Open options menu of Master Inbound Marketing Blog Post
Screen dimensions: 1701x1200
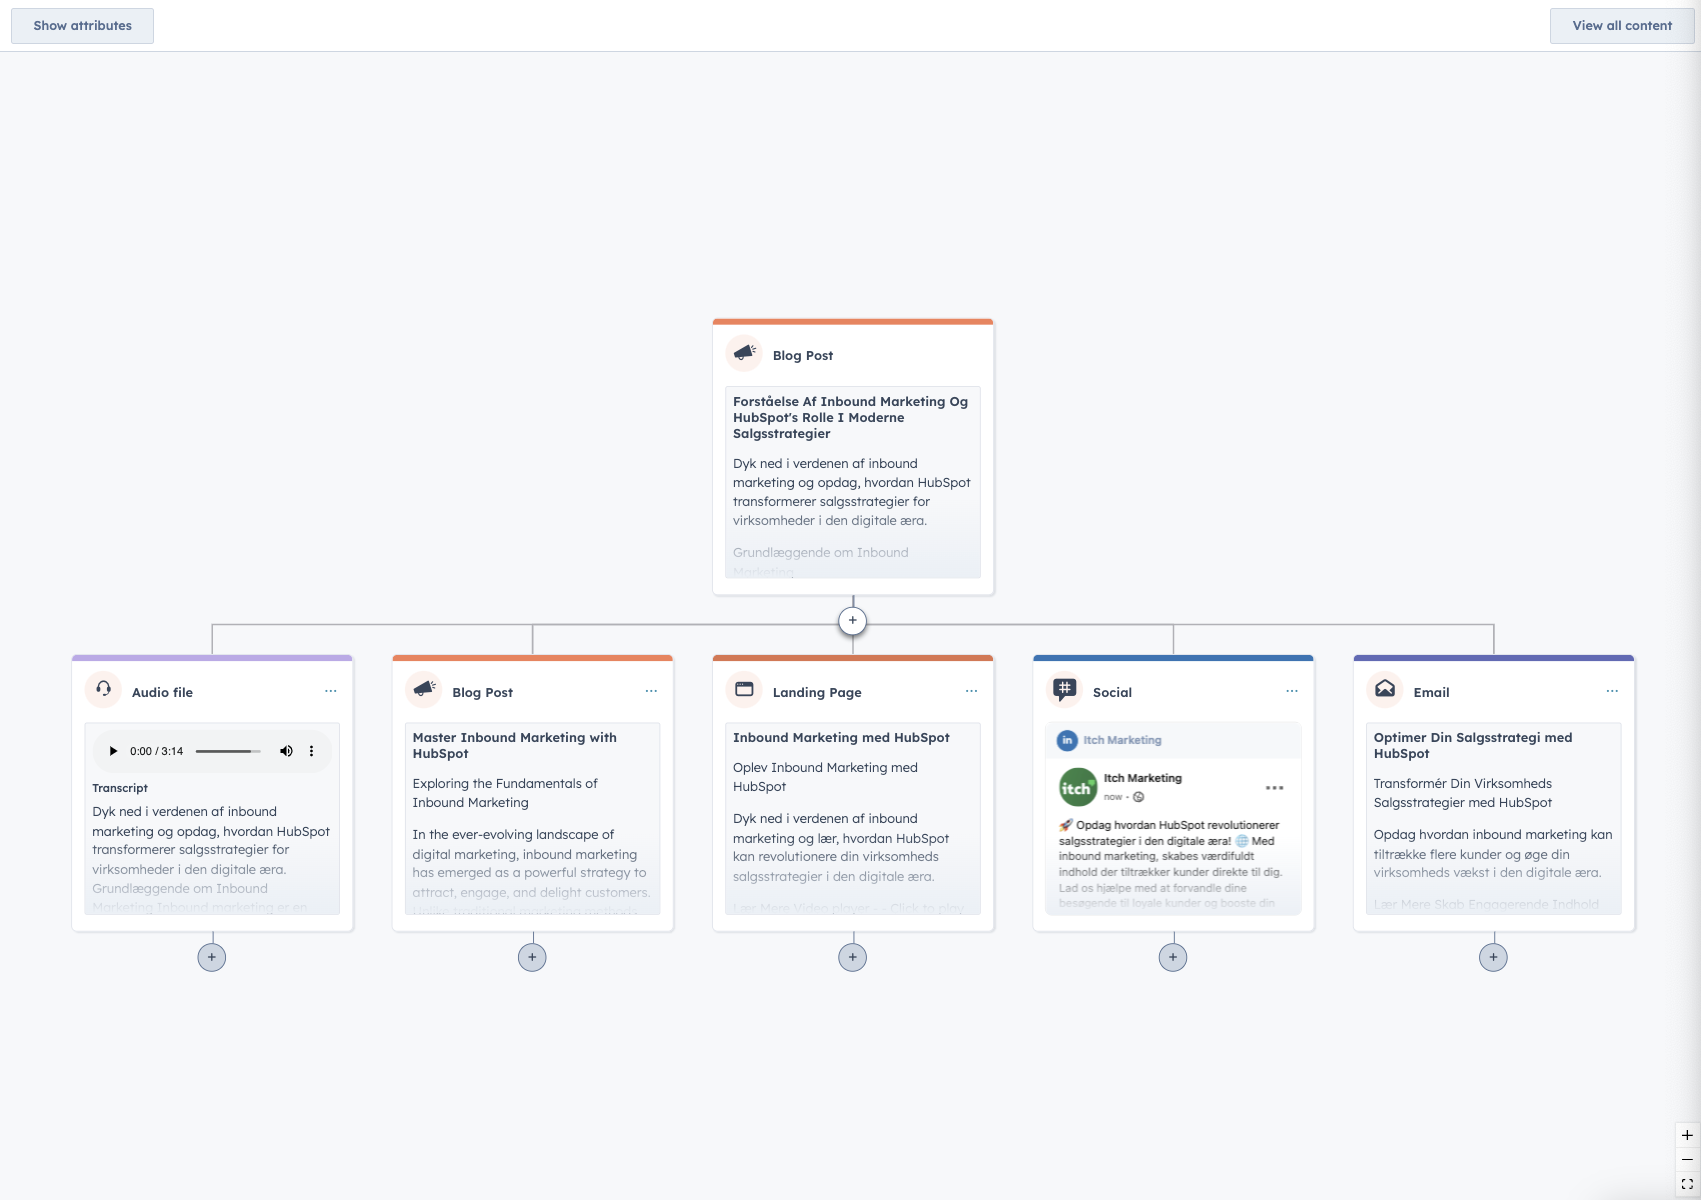click(x=651, y=691)
